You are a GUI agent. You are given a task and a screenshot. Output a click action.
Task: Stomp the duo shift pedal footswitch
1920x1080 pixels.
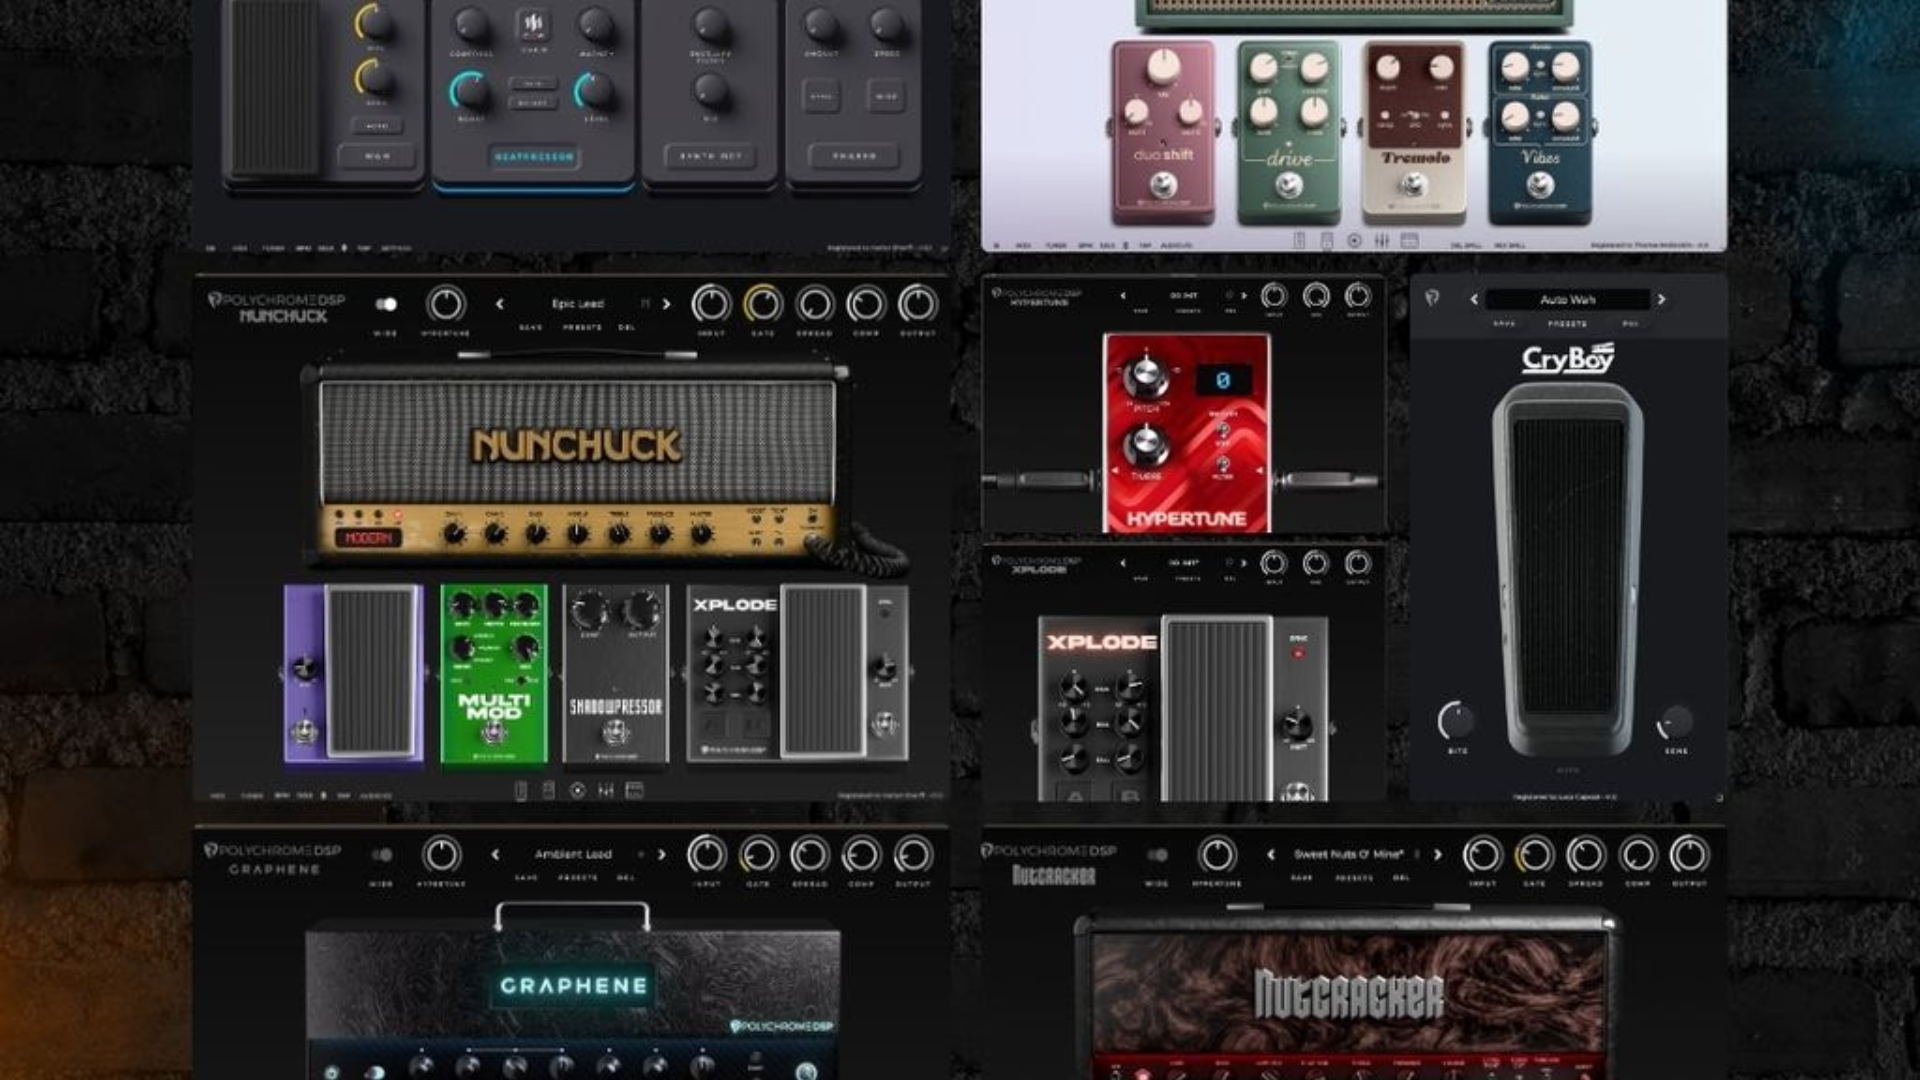pos(1162,185)
